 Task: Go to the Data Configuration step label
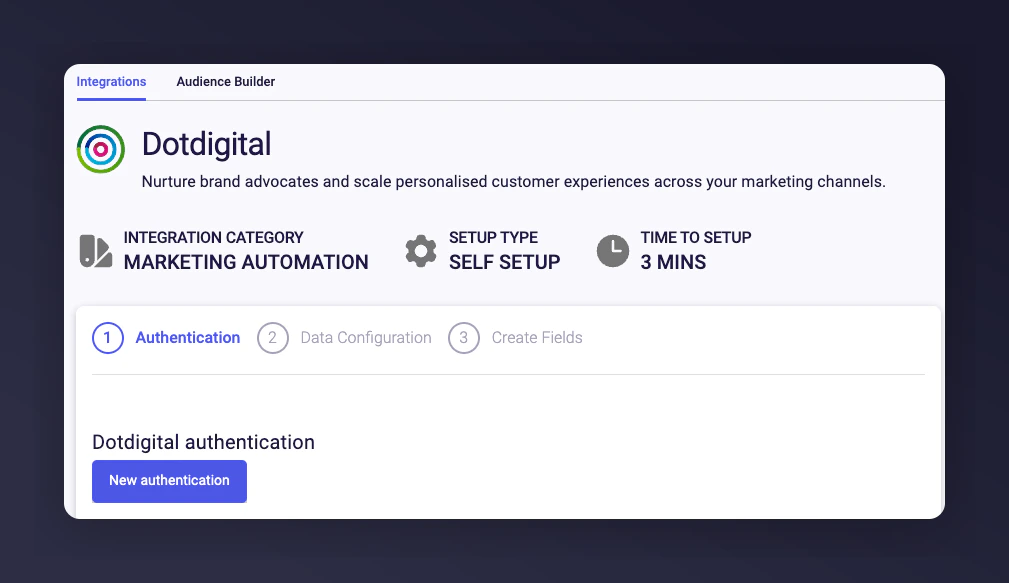point(366,338)
